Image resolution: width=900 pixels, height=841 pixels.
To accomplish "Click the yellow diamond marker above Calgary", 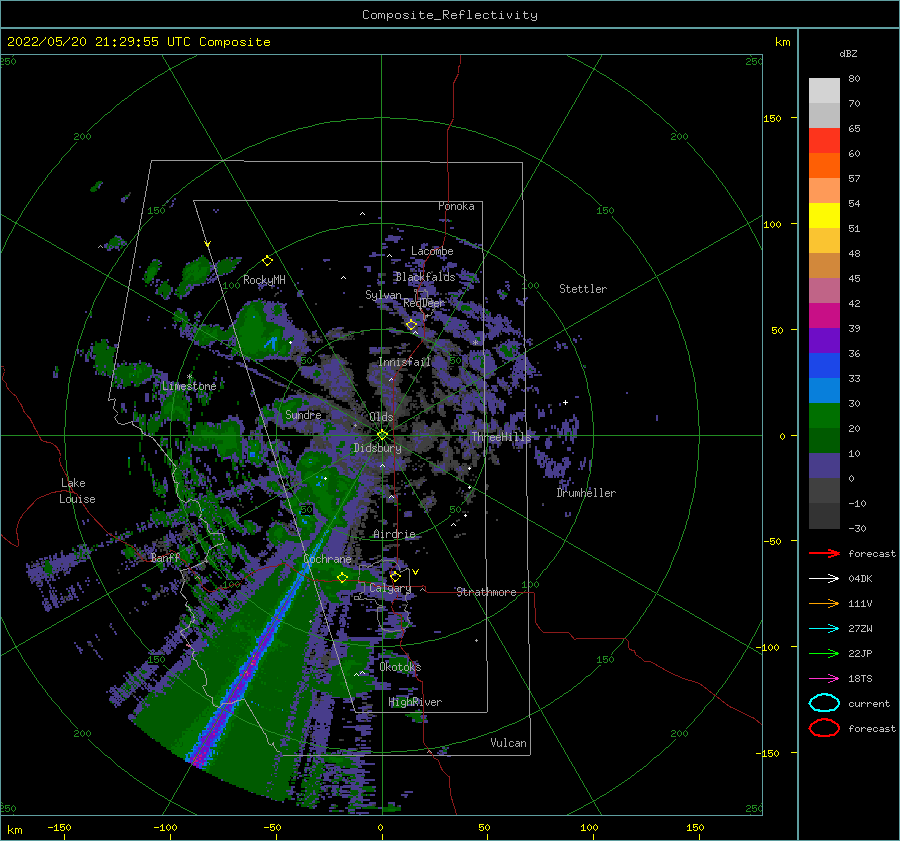I will click(395, 576).
